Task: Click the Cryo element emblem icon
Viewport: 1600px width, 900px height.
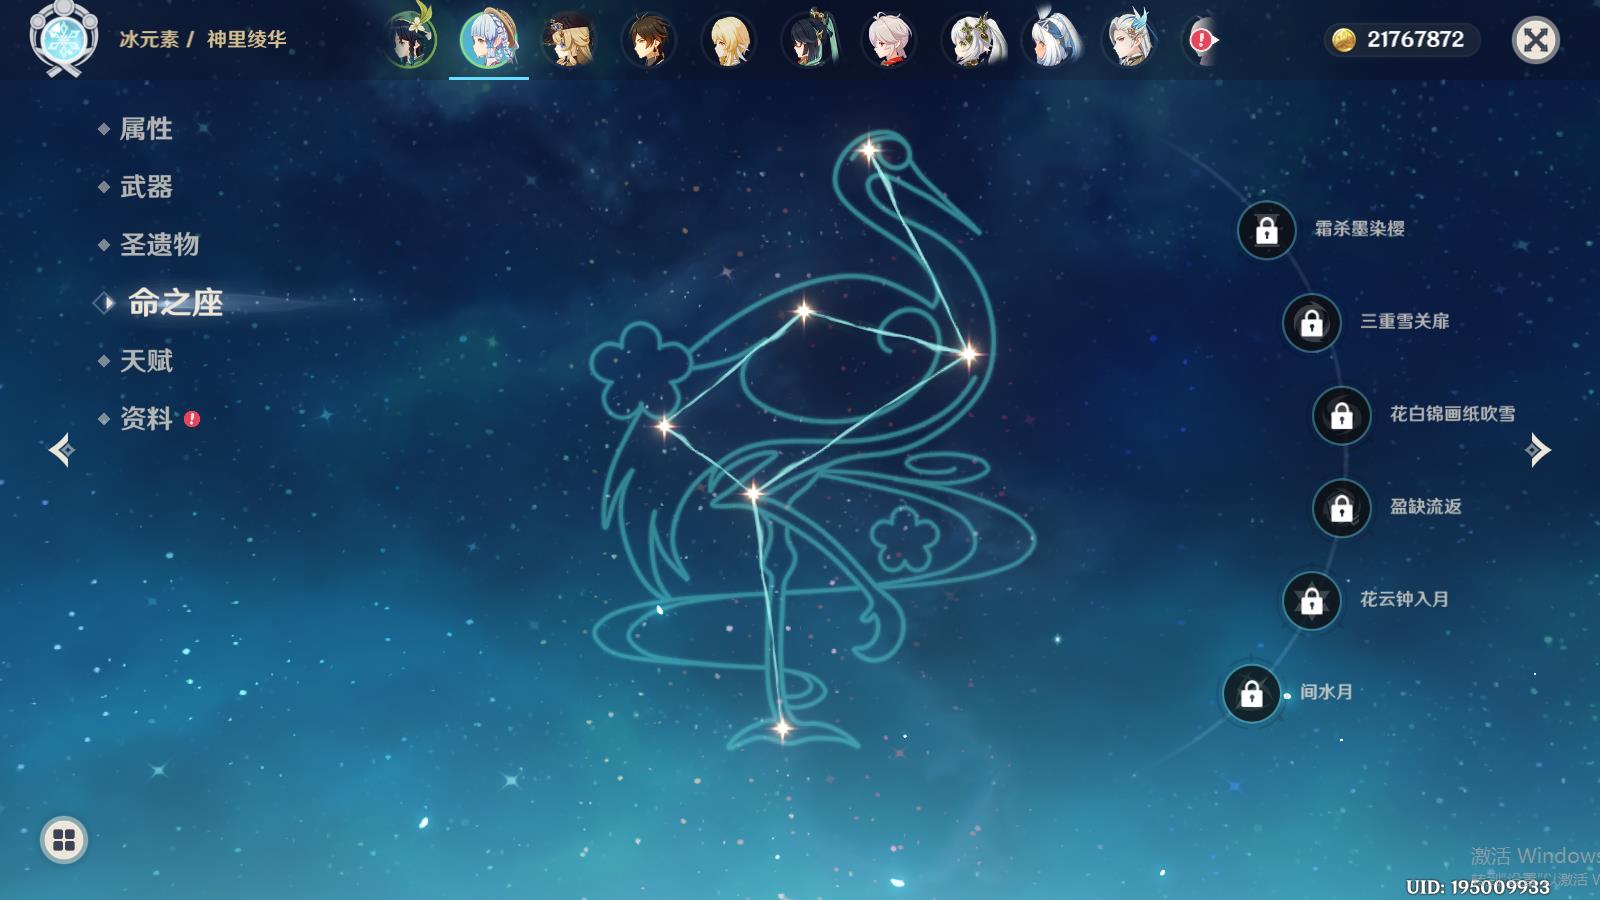Action: point(64,39)
